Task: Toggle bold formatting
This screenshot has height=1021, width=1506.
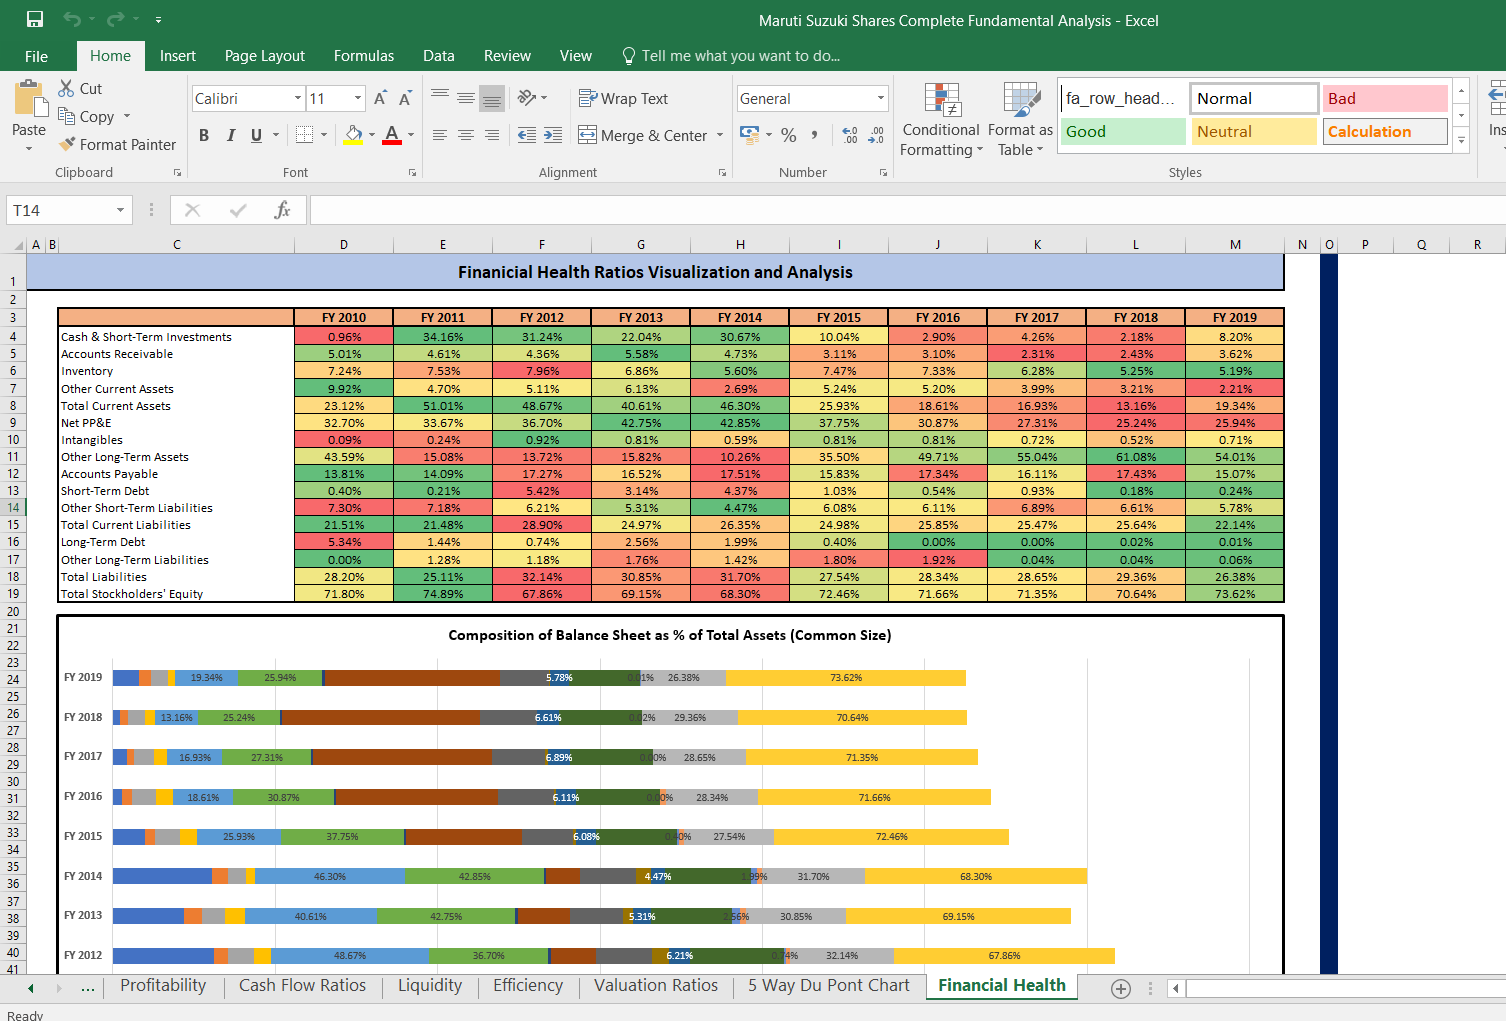Action: [x=204, y=134]
